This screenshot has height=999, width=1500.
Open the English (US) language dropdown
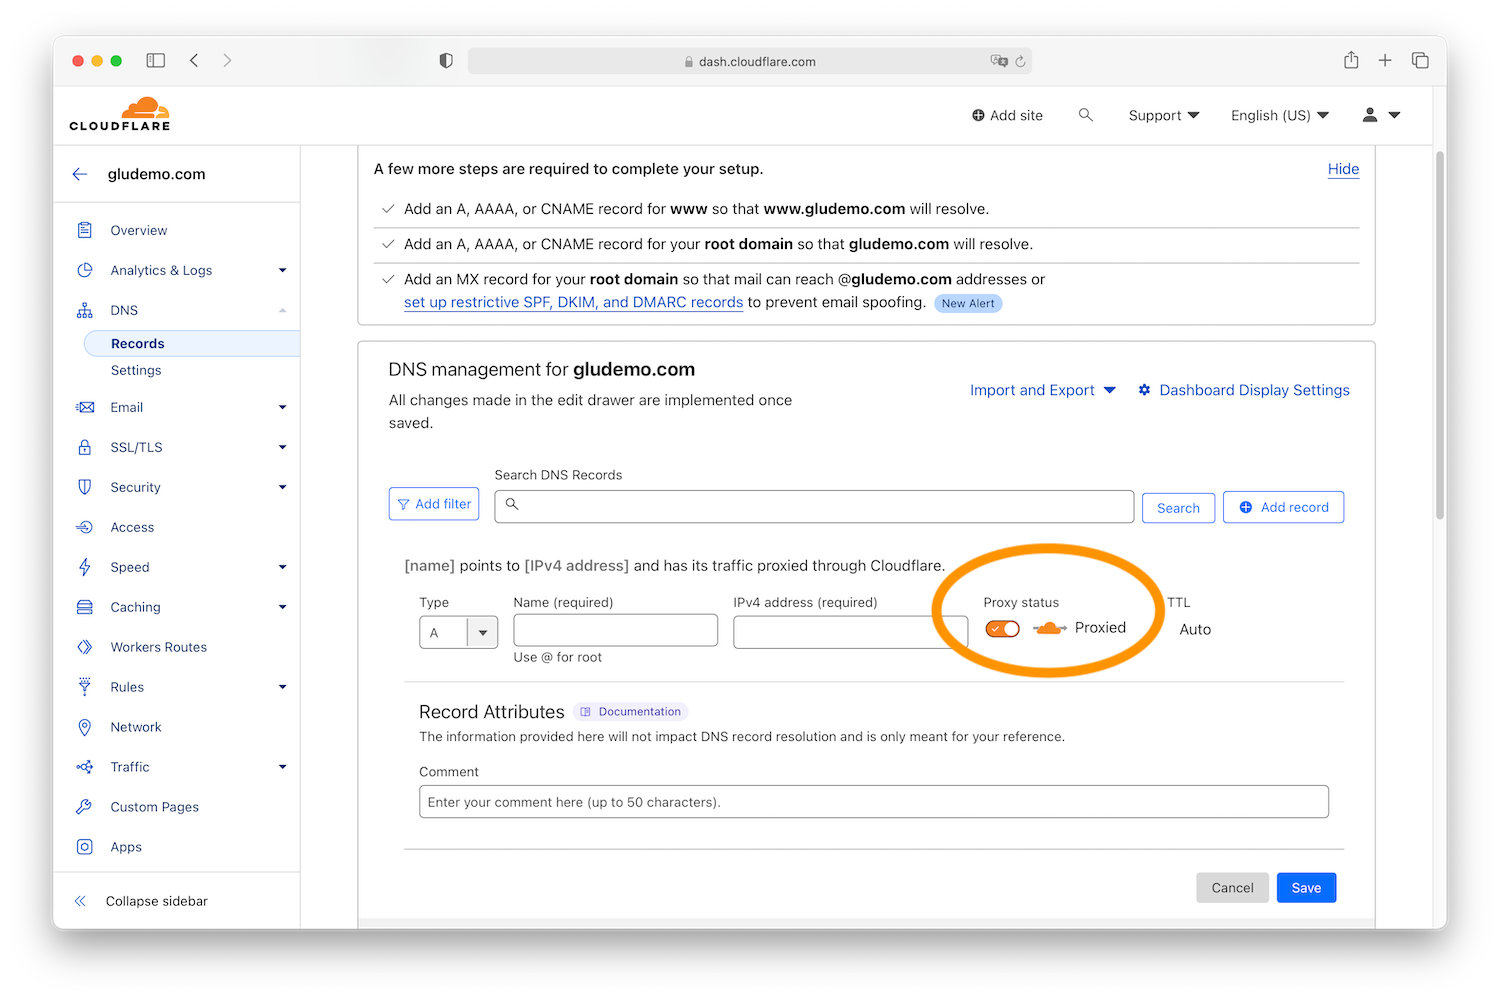pyautogui.click(x=1280, y=115)
